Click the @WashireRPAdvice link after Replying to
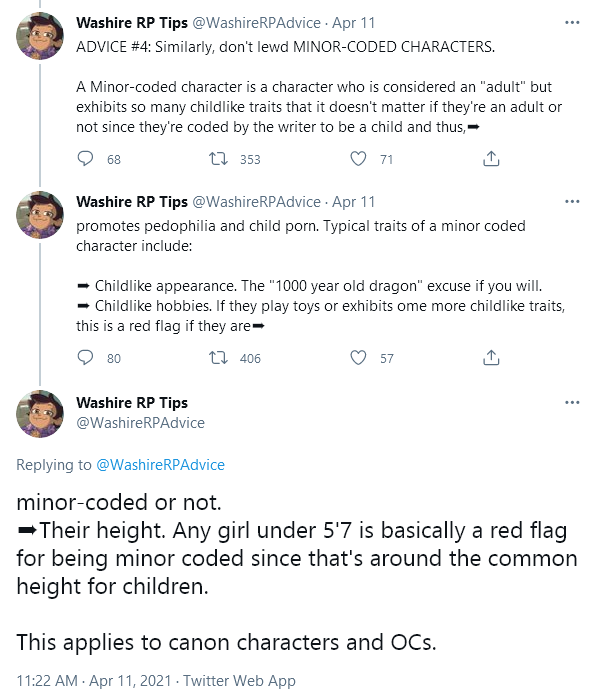The width and height of the screenshot is (598, 692). [161, 465]
